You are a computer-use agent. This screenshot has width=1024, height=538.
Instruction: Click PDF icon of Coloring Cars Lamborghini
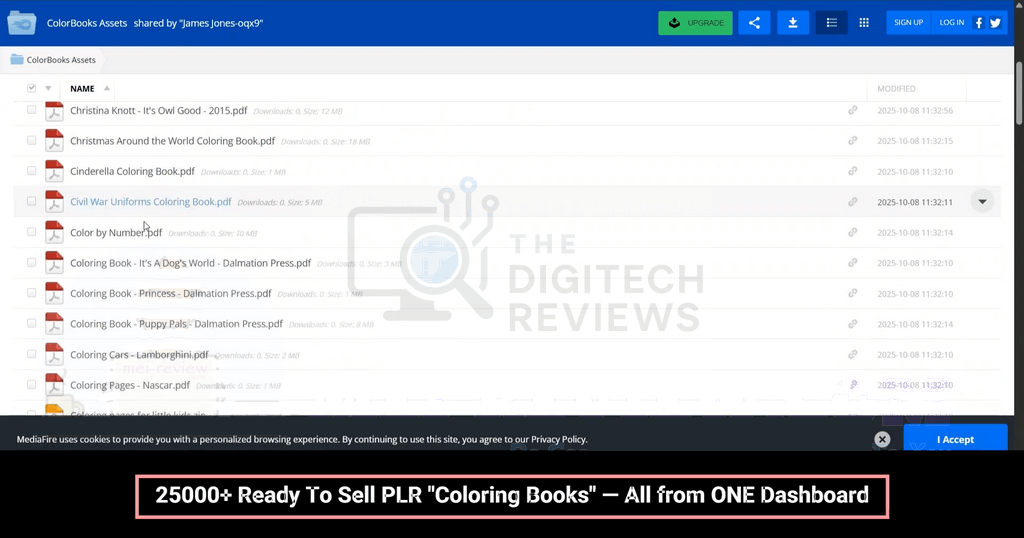(x=54, y=354)
